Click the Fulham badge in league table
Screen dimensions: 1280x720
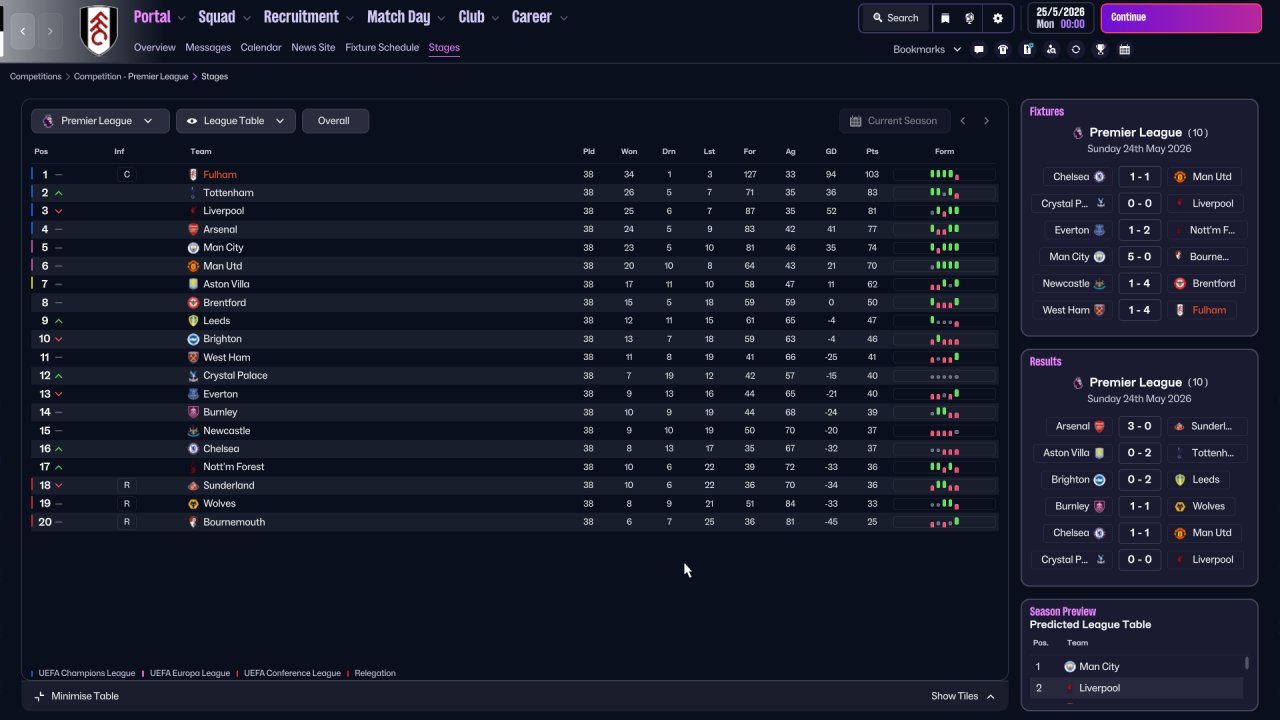[194, 175]
